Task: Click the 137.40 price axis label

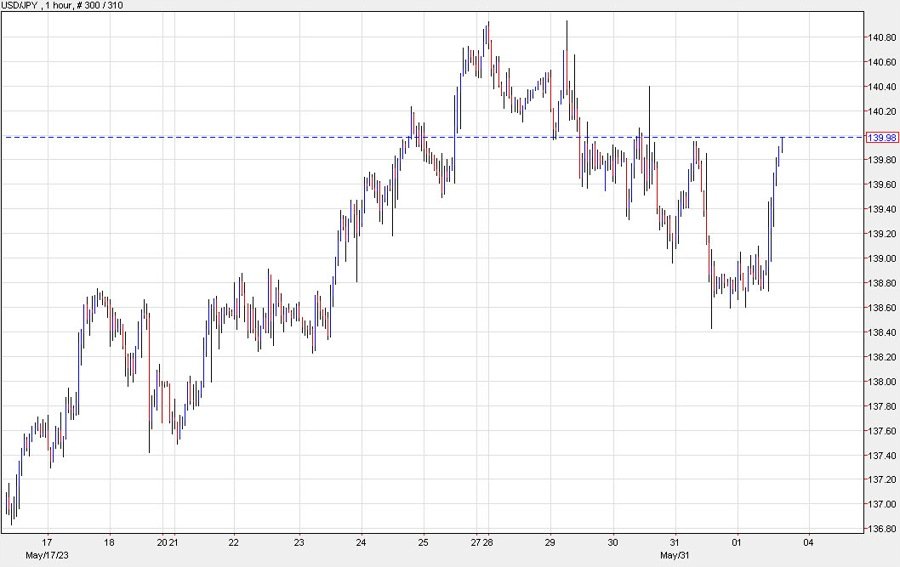Action: (881, 455)
